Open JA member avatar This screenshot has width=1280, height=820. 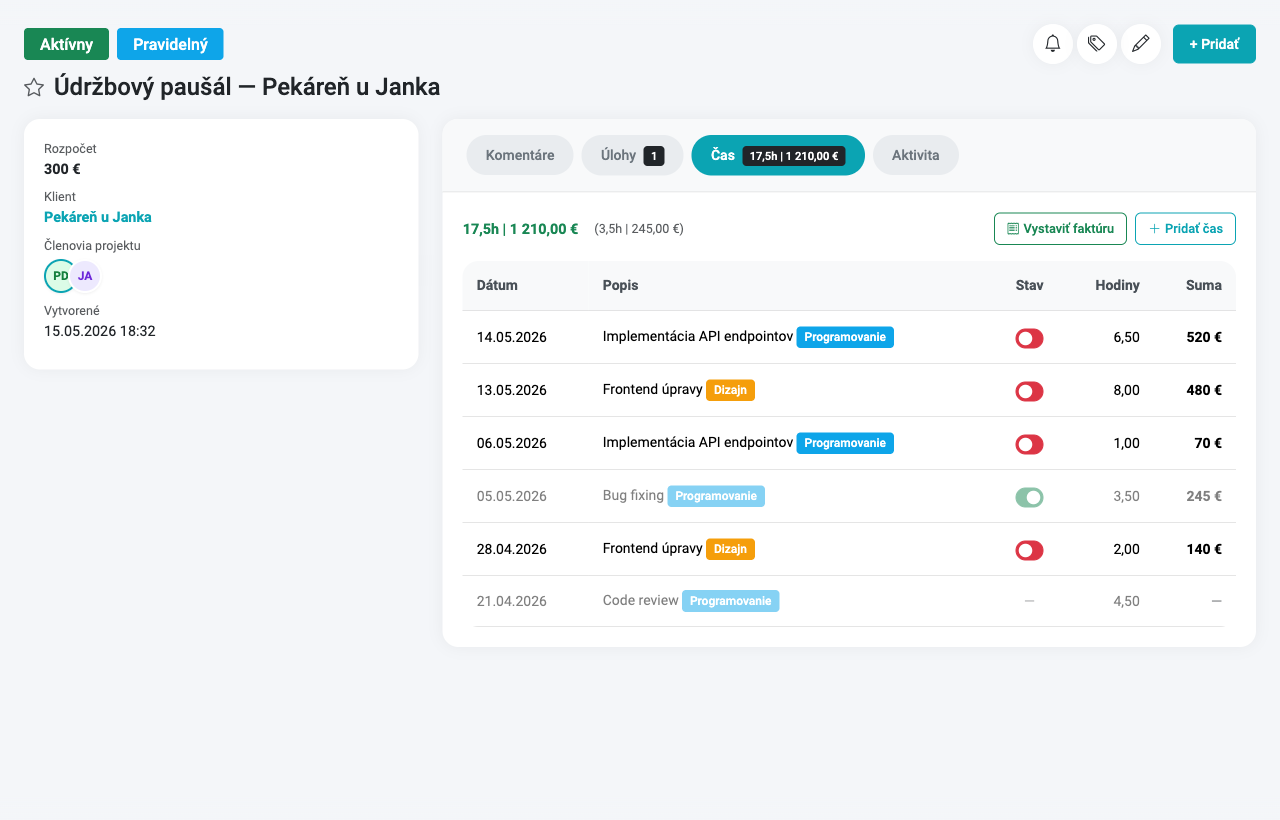point(85,276)
